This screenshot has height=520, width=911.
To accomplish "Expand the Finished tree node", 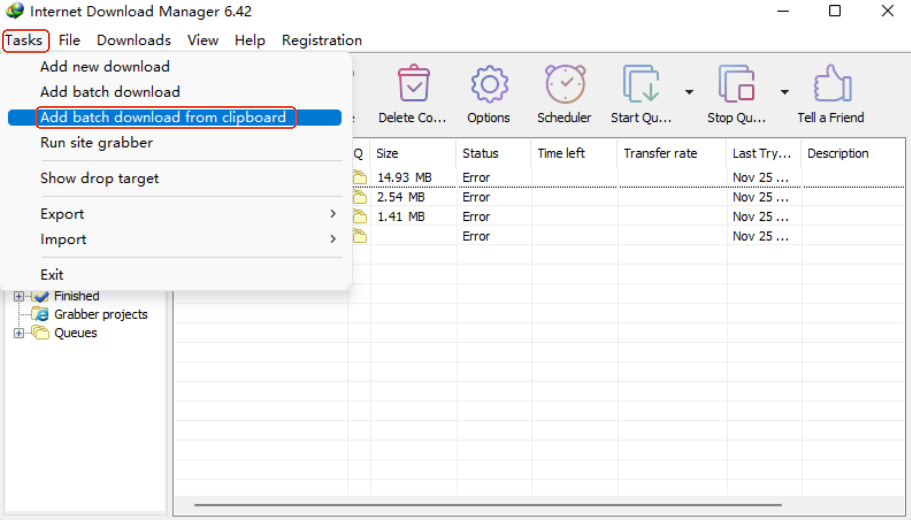I will pos(18,296).
